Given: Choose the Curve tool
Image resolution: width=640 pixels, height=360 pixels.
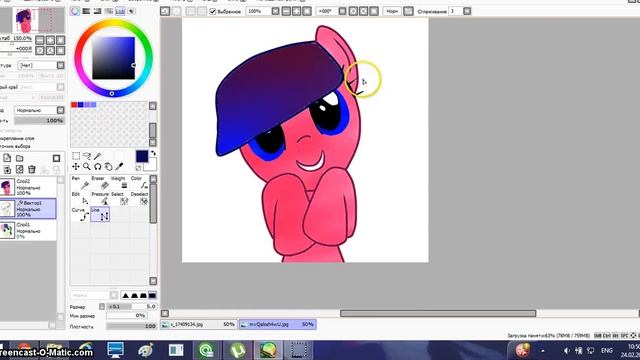Looking at the screenshot, I should click(x=80, y=214).
